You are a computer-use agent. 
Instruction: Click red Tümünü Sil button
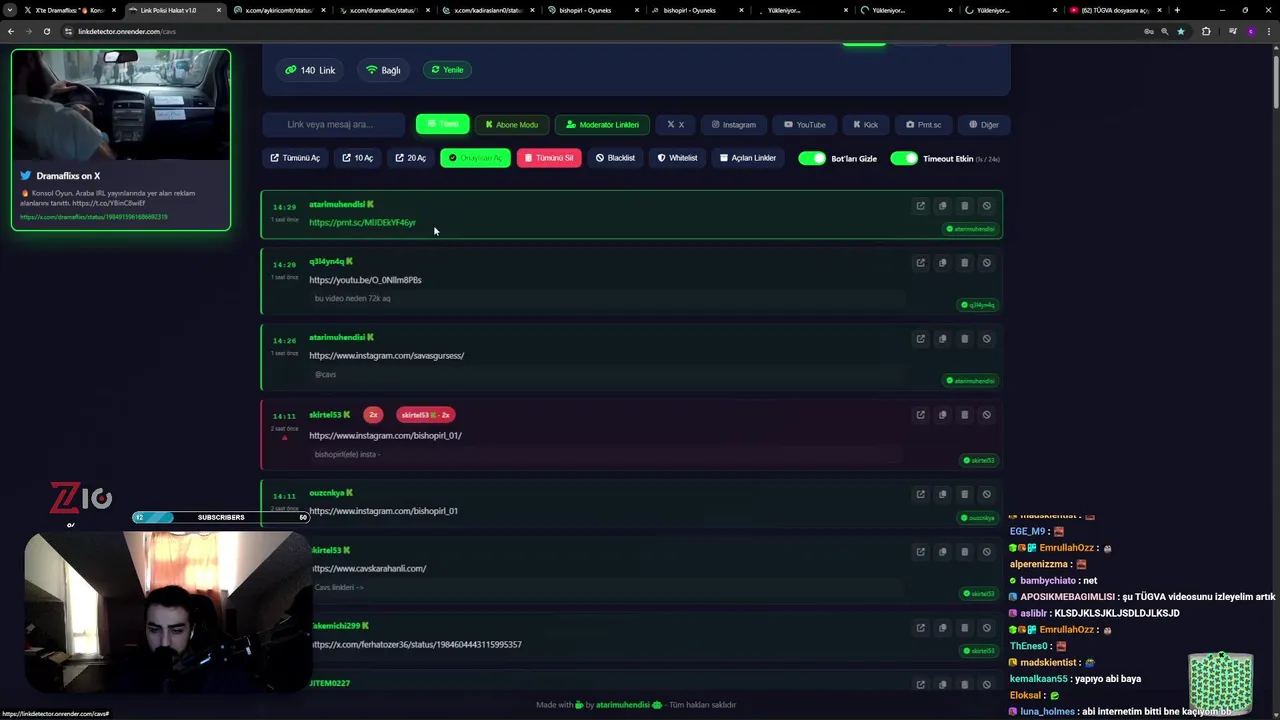click(x=549, y=158)
